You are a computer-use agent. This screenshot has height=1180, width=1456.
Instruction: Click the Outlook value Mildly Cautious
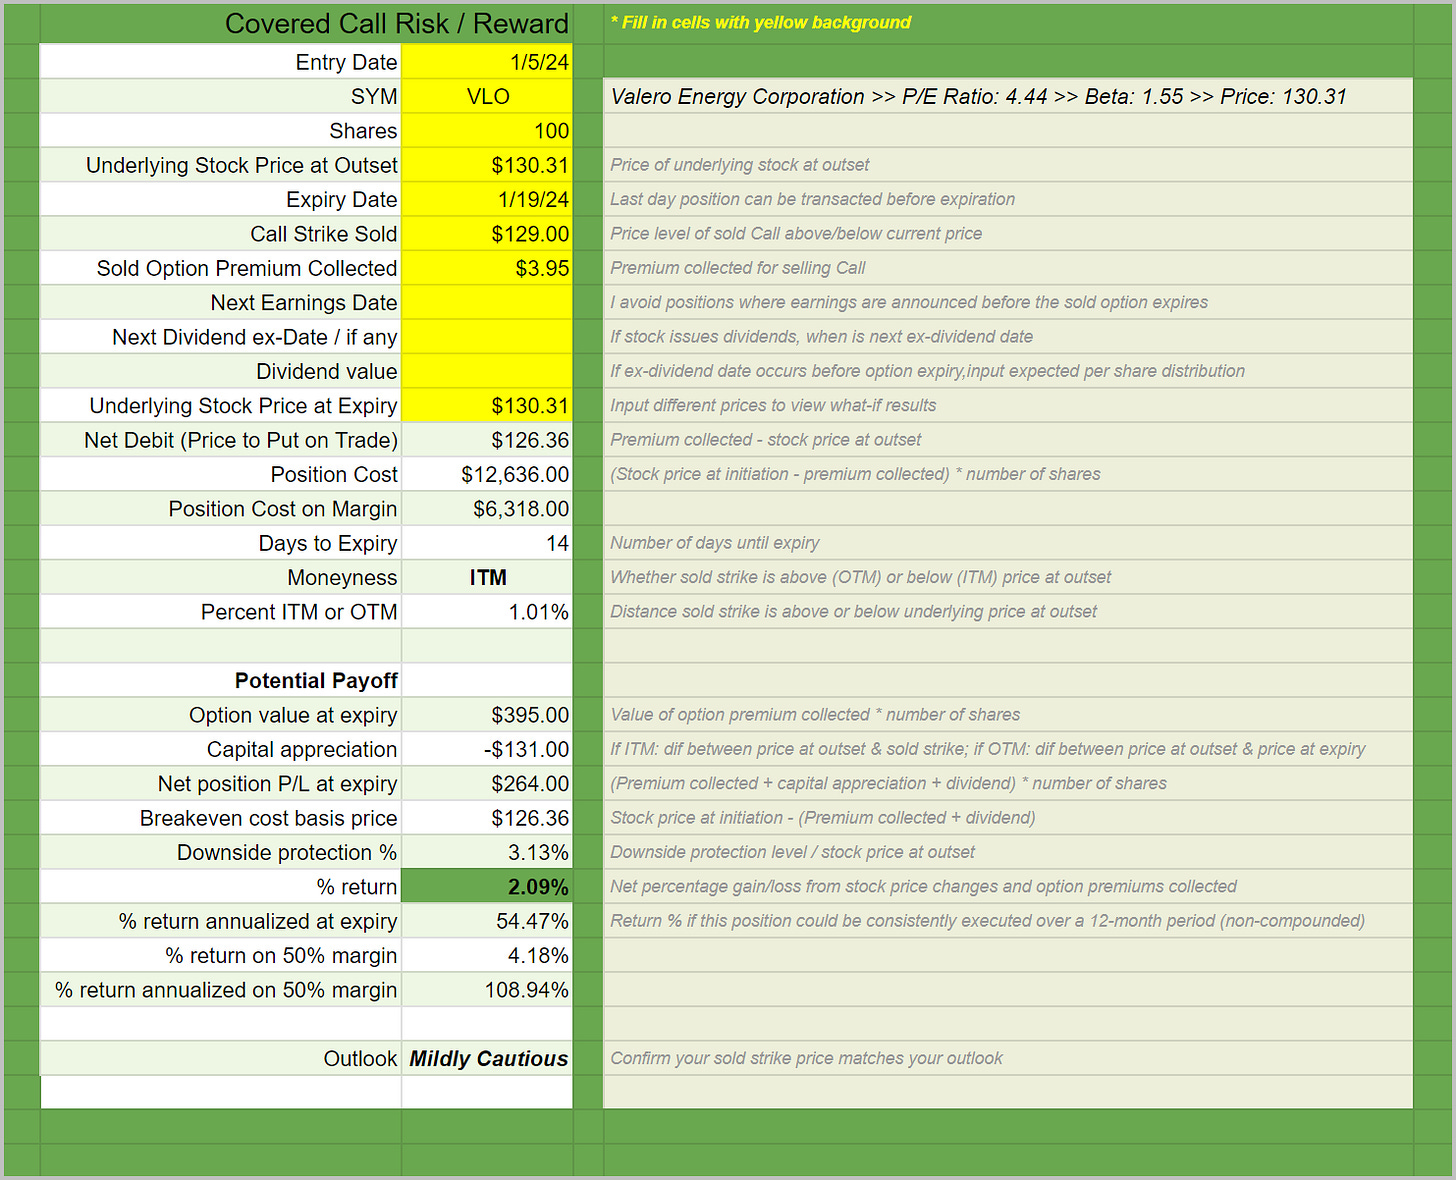(x=487, y=1058)
